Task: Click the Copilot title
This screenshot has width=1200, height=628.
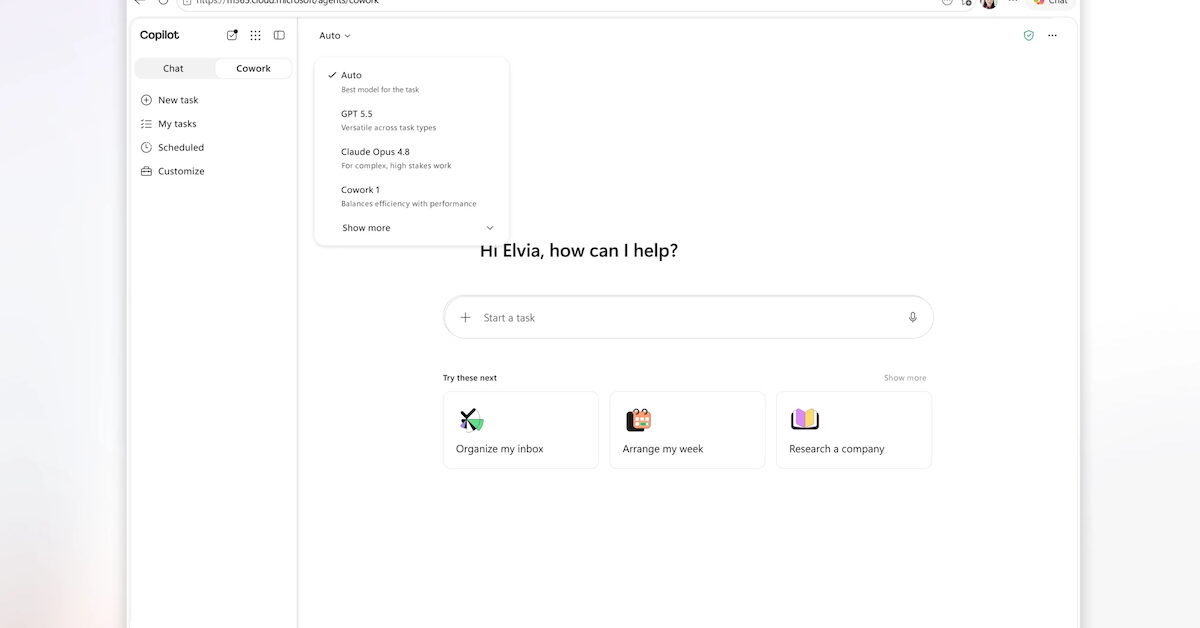Action: point(160,35)
